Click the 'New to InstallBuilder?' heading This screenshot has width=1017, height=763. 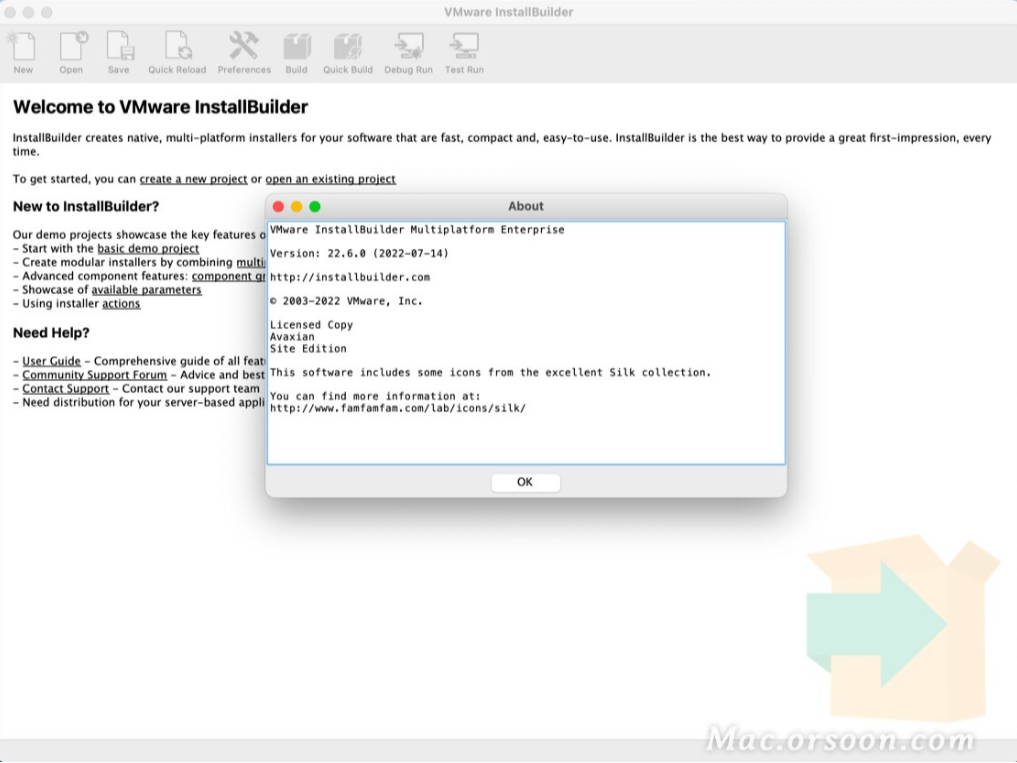(x=86, y=206)
